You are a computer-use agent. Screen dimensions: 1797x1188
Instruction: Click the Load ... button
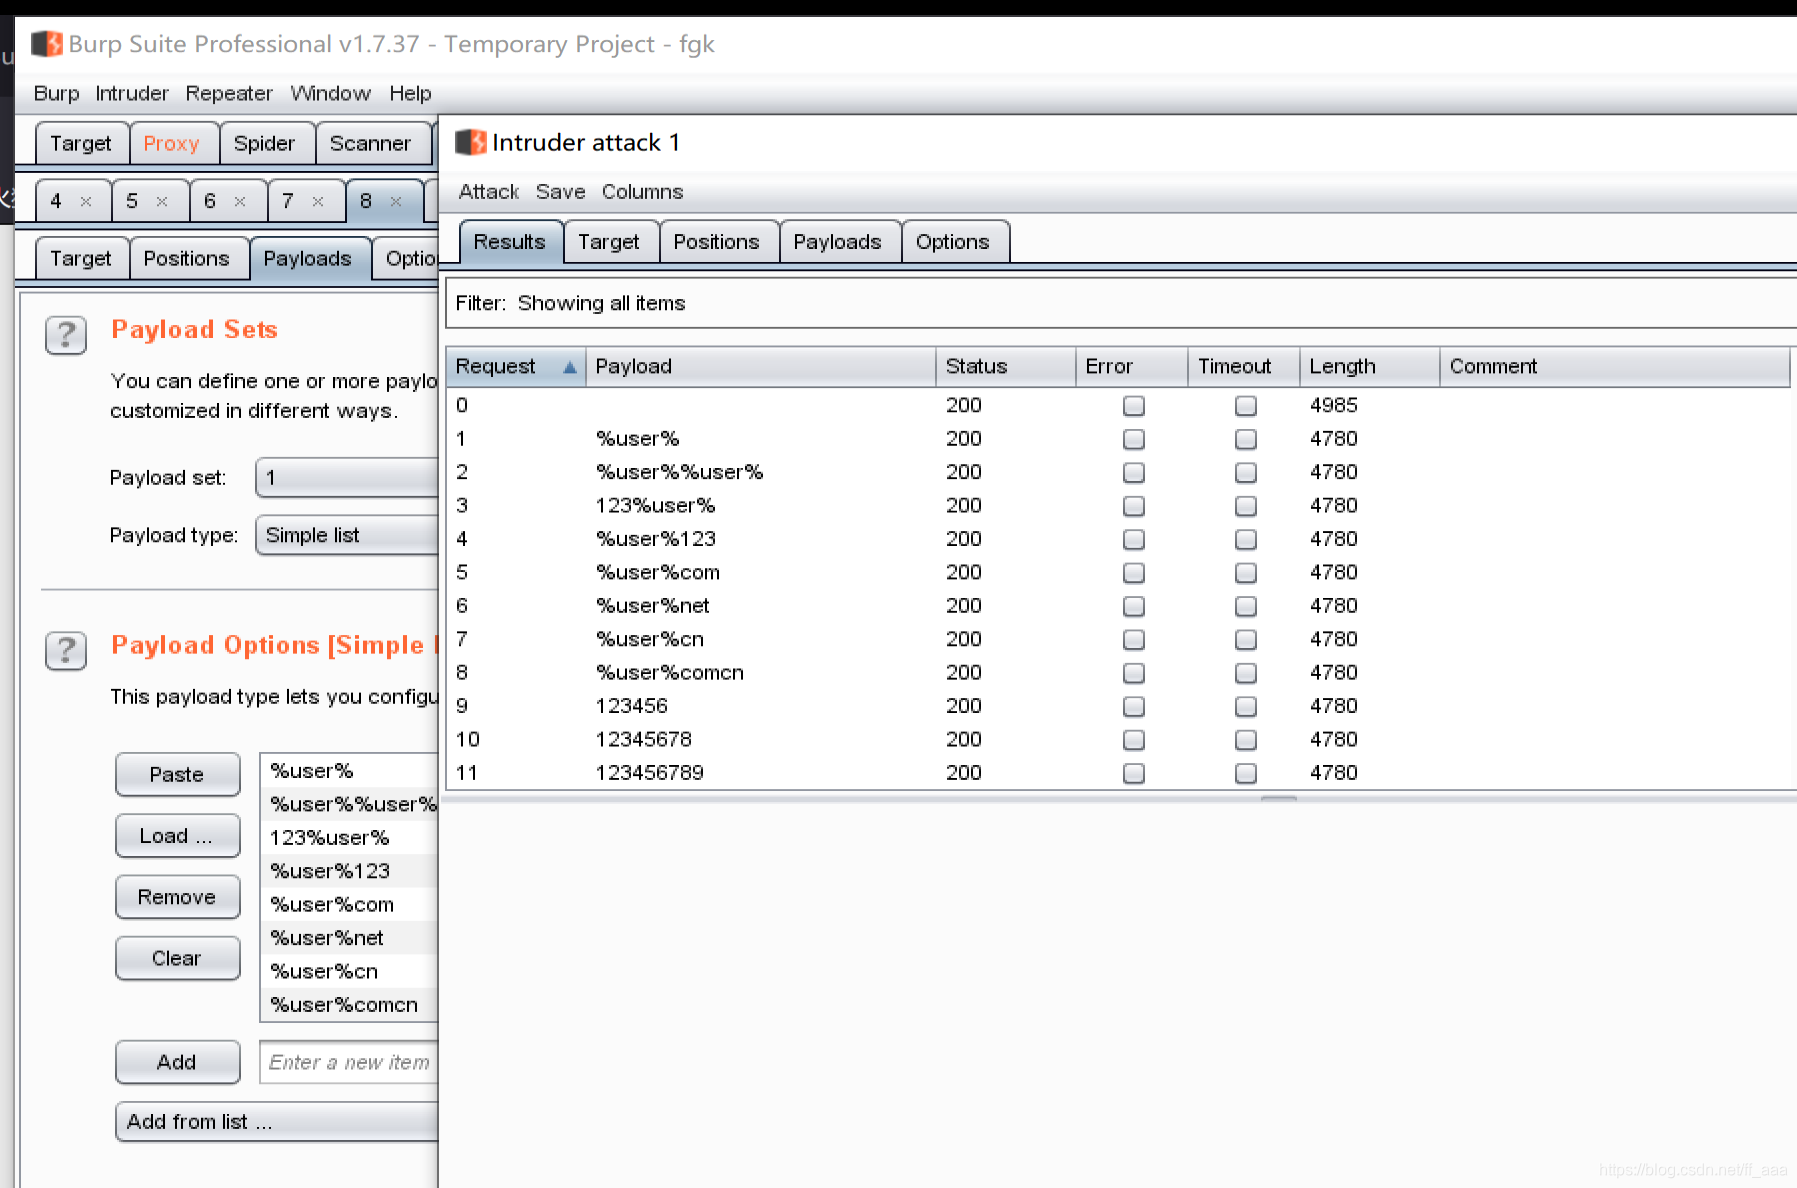click(177, 836)
